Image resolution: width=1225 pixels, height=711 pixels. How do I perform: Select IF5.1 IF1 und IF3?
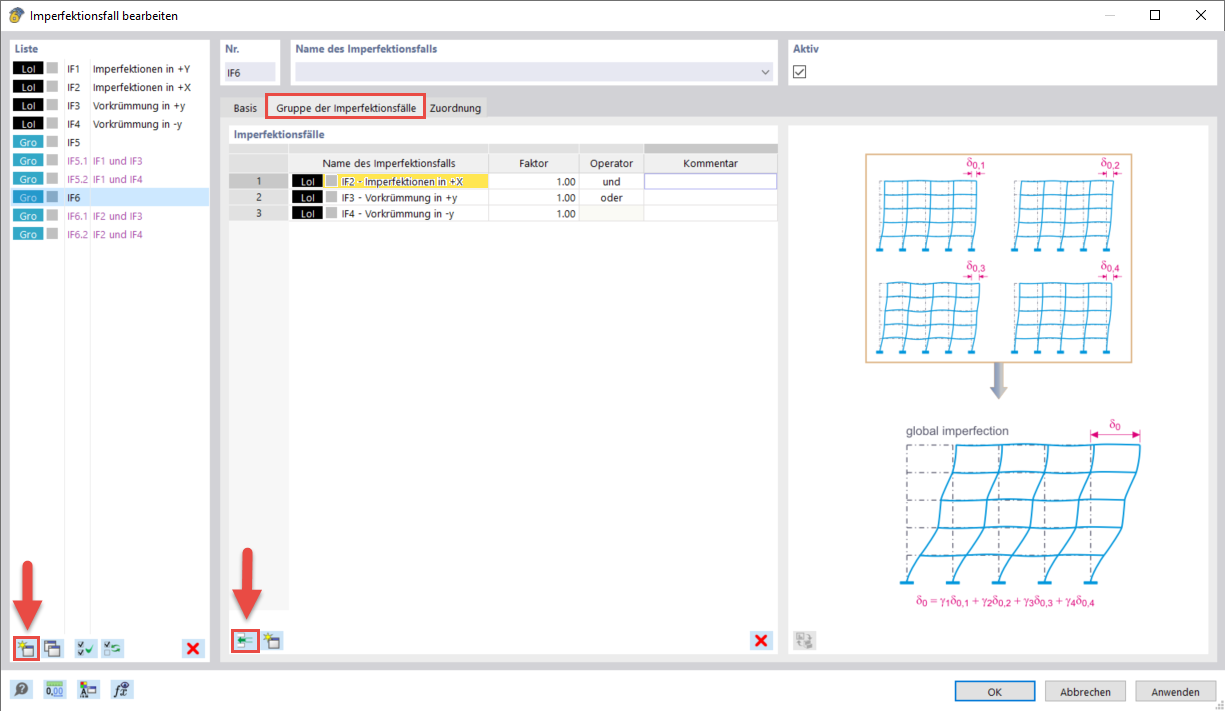click(x=110, y=161)
